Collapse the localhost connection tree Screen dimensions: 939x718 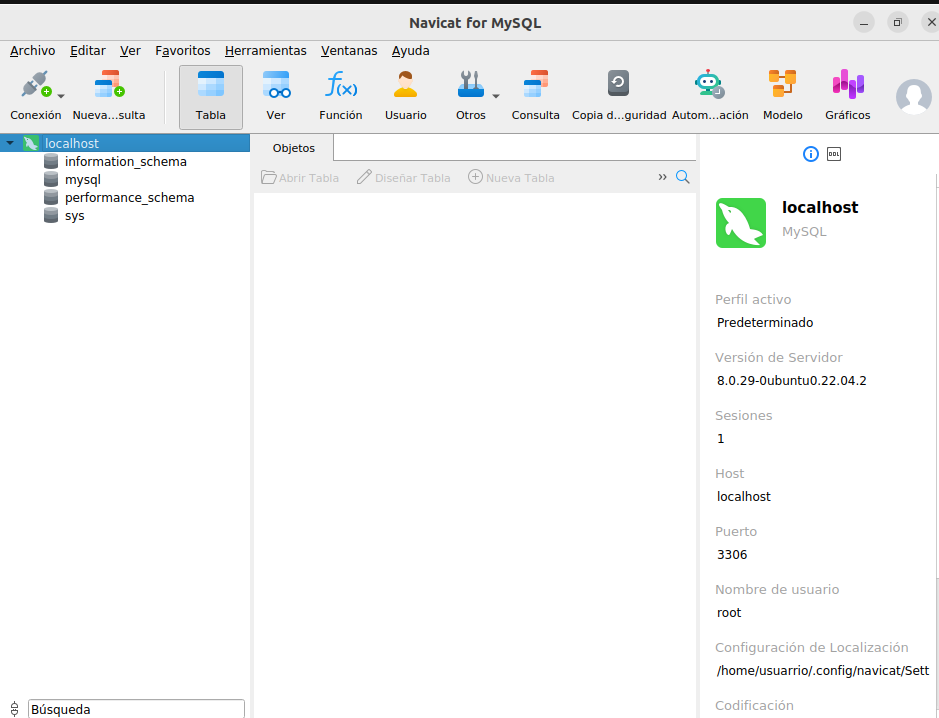pos(10,144)
